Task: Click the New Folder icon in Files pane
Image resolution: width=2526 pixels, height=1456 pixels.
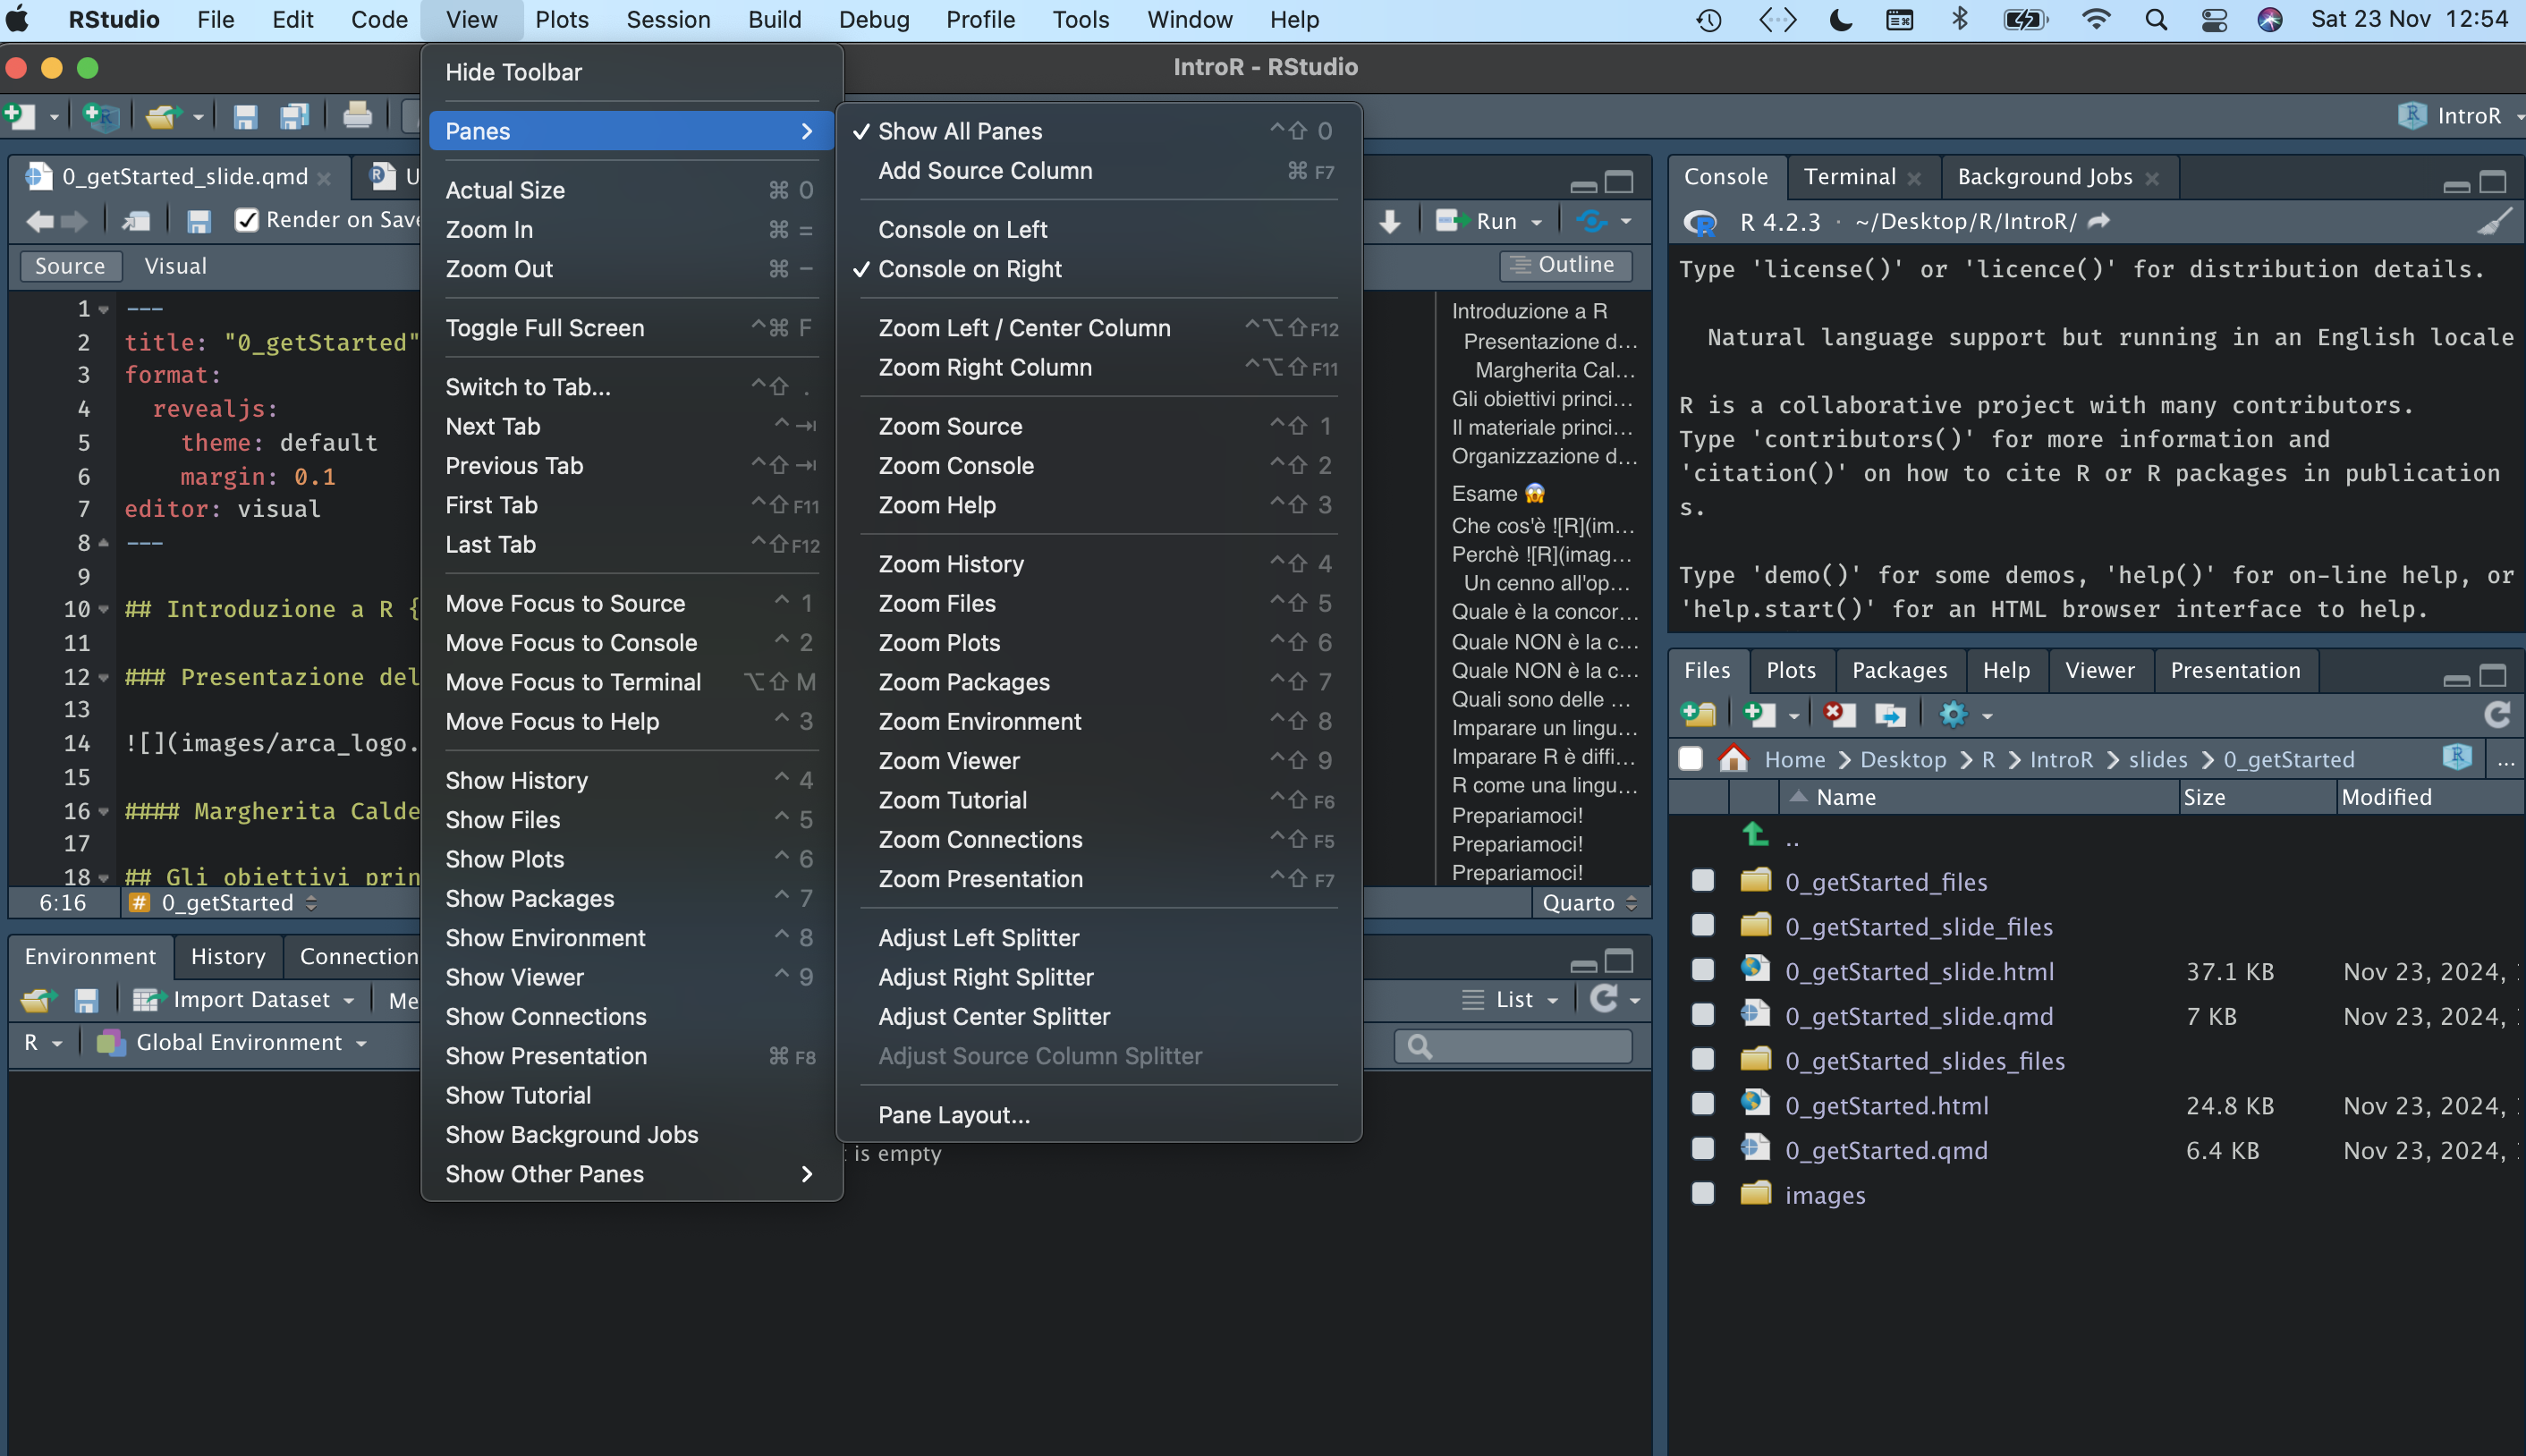Action: 1699,715
